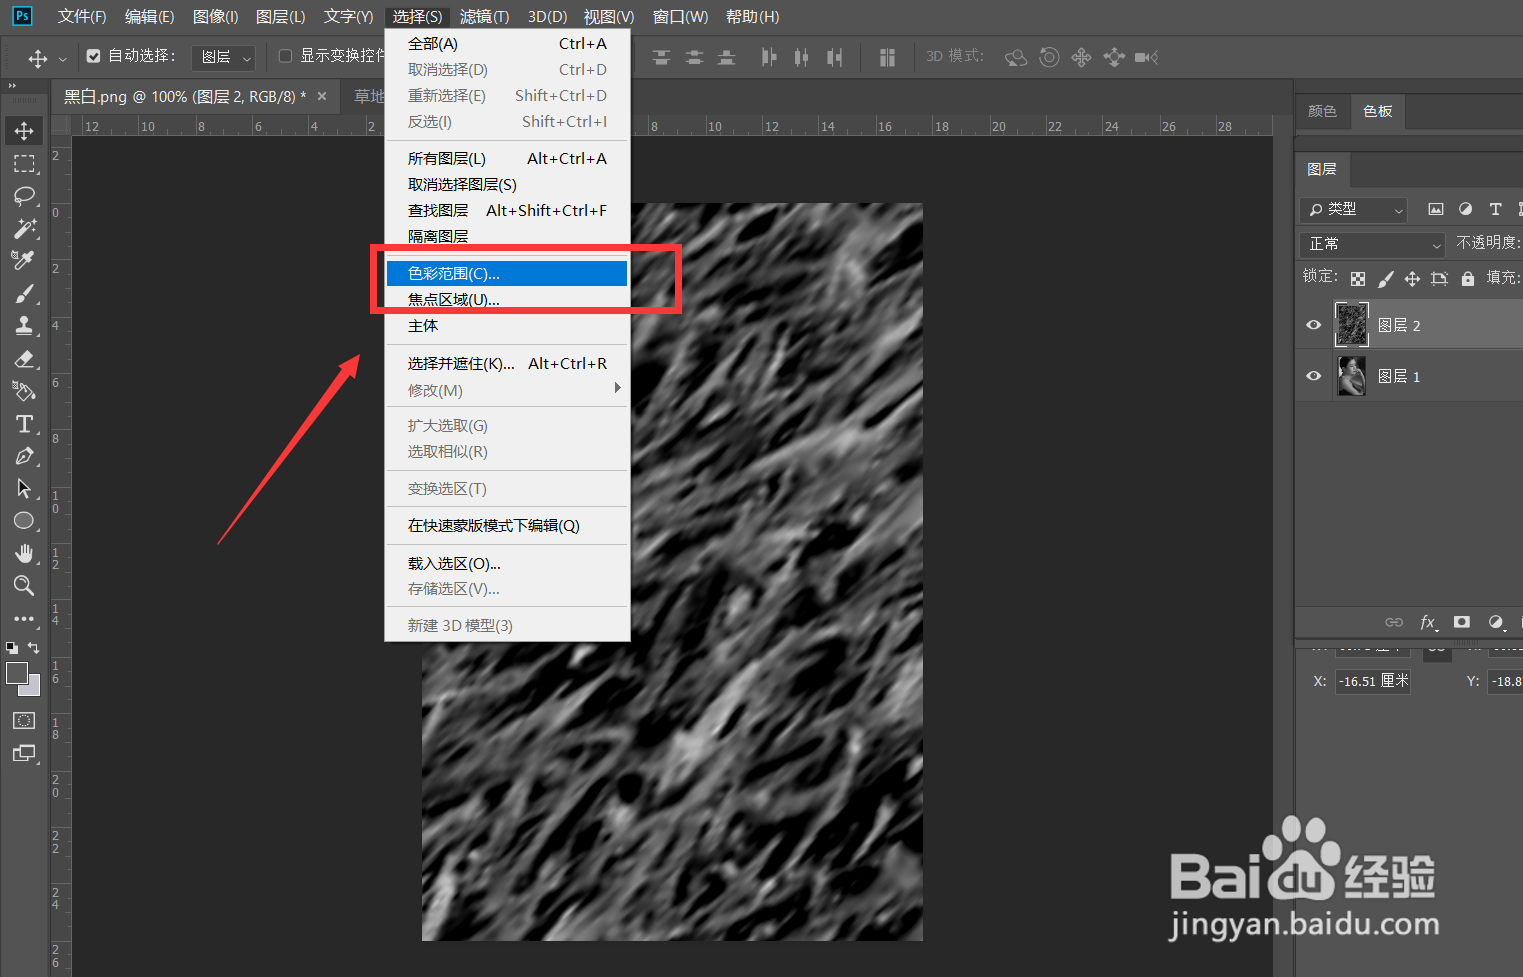Viewport: 1523px width, 977px height.
Task: Change screen mode icon in toolbar
Action: (x=24, y=753)
